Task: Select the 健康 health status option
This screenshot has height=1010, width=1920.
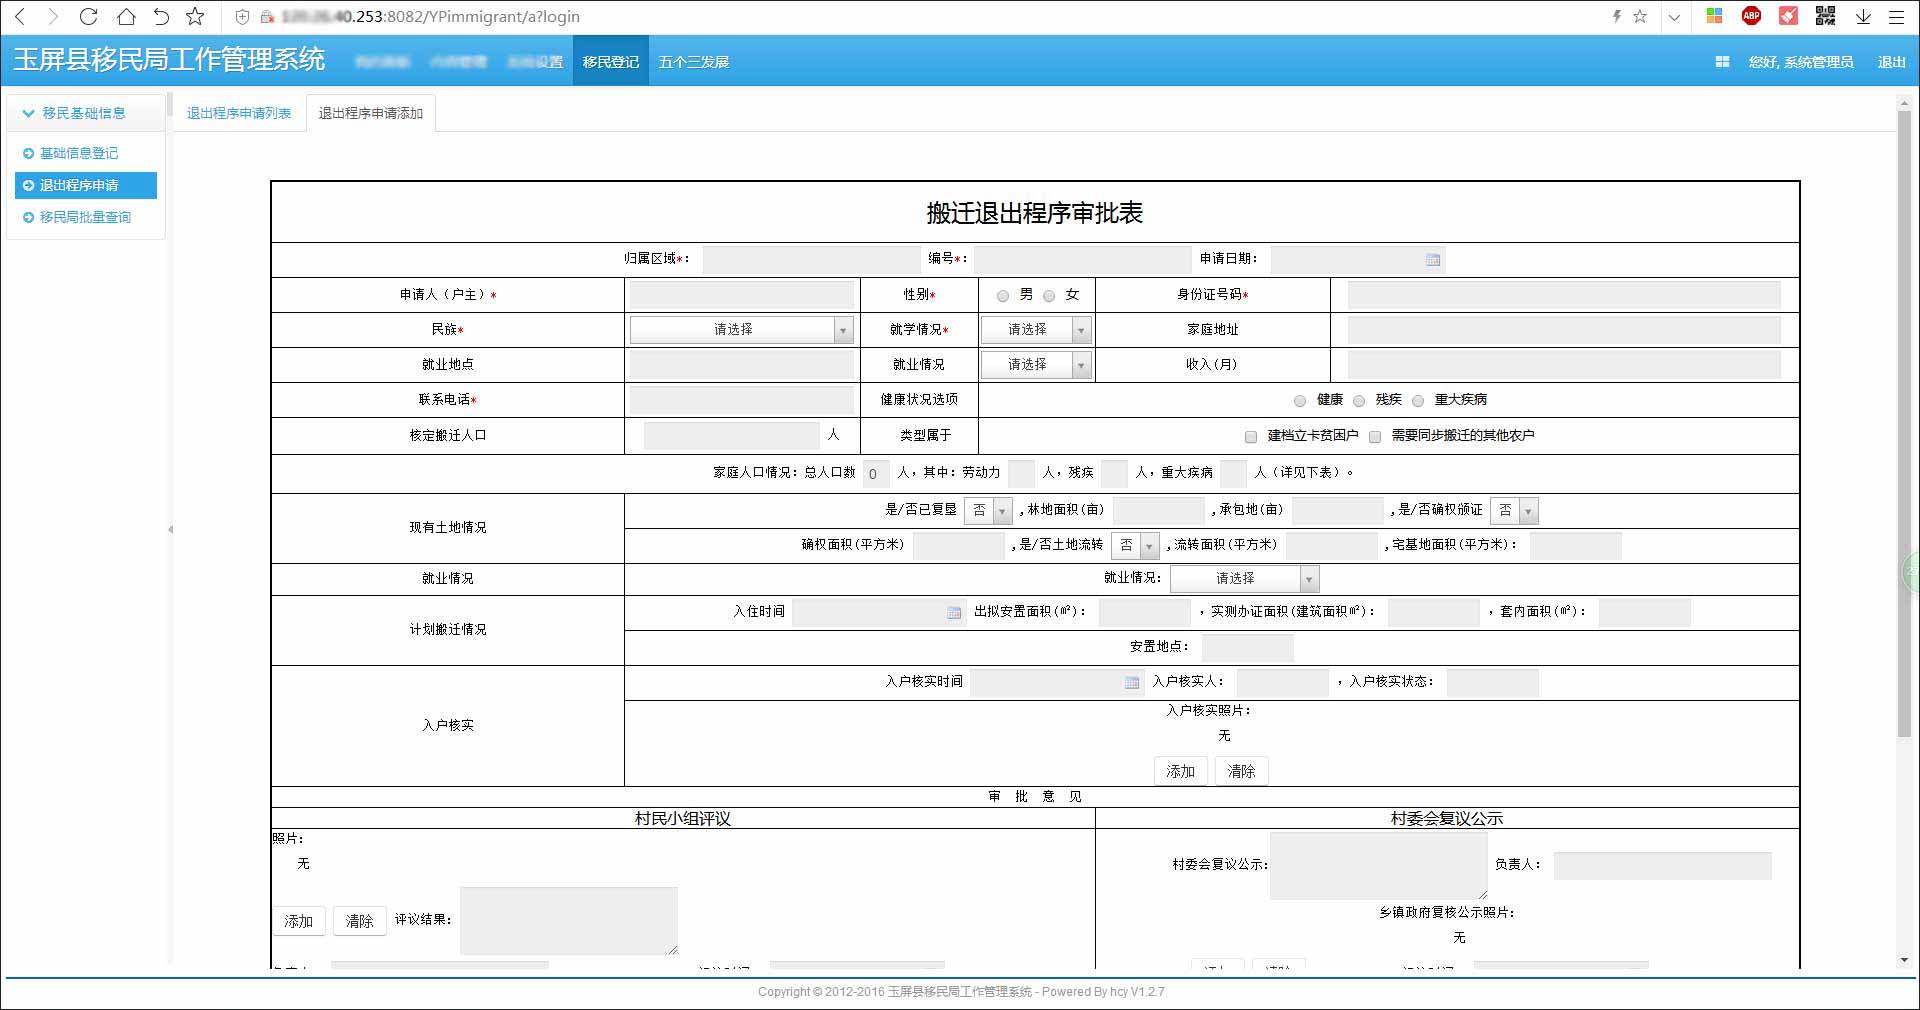Action: [x=1300, y=401]
